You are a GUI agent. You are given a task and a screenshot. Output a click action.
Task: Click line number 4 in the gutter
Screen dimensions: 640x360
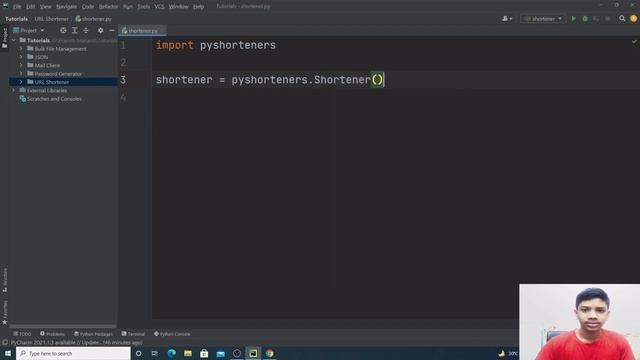(x=123, y=97)
